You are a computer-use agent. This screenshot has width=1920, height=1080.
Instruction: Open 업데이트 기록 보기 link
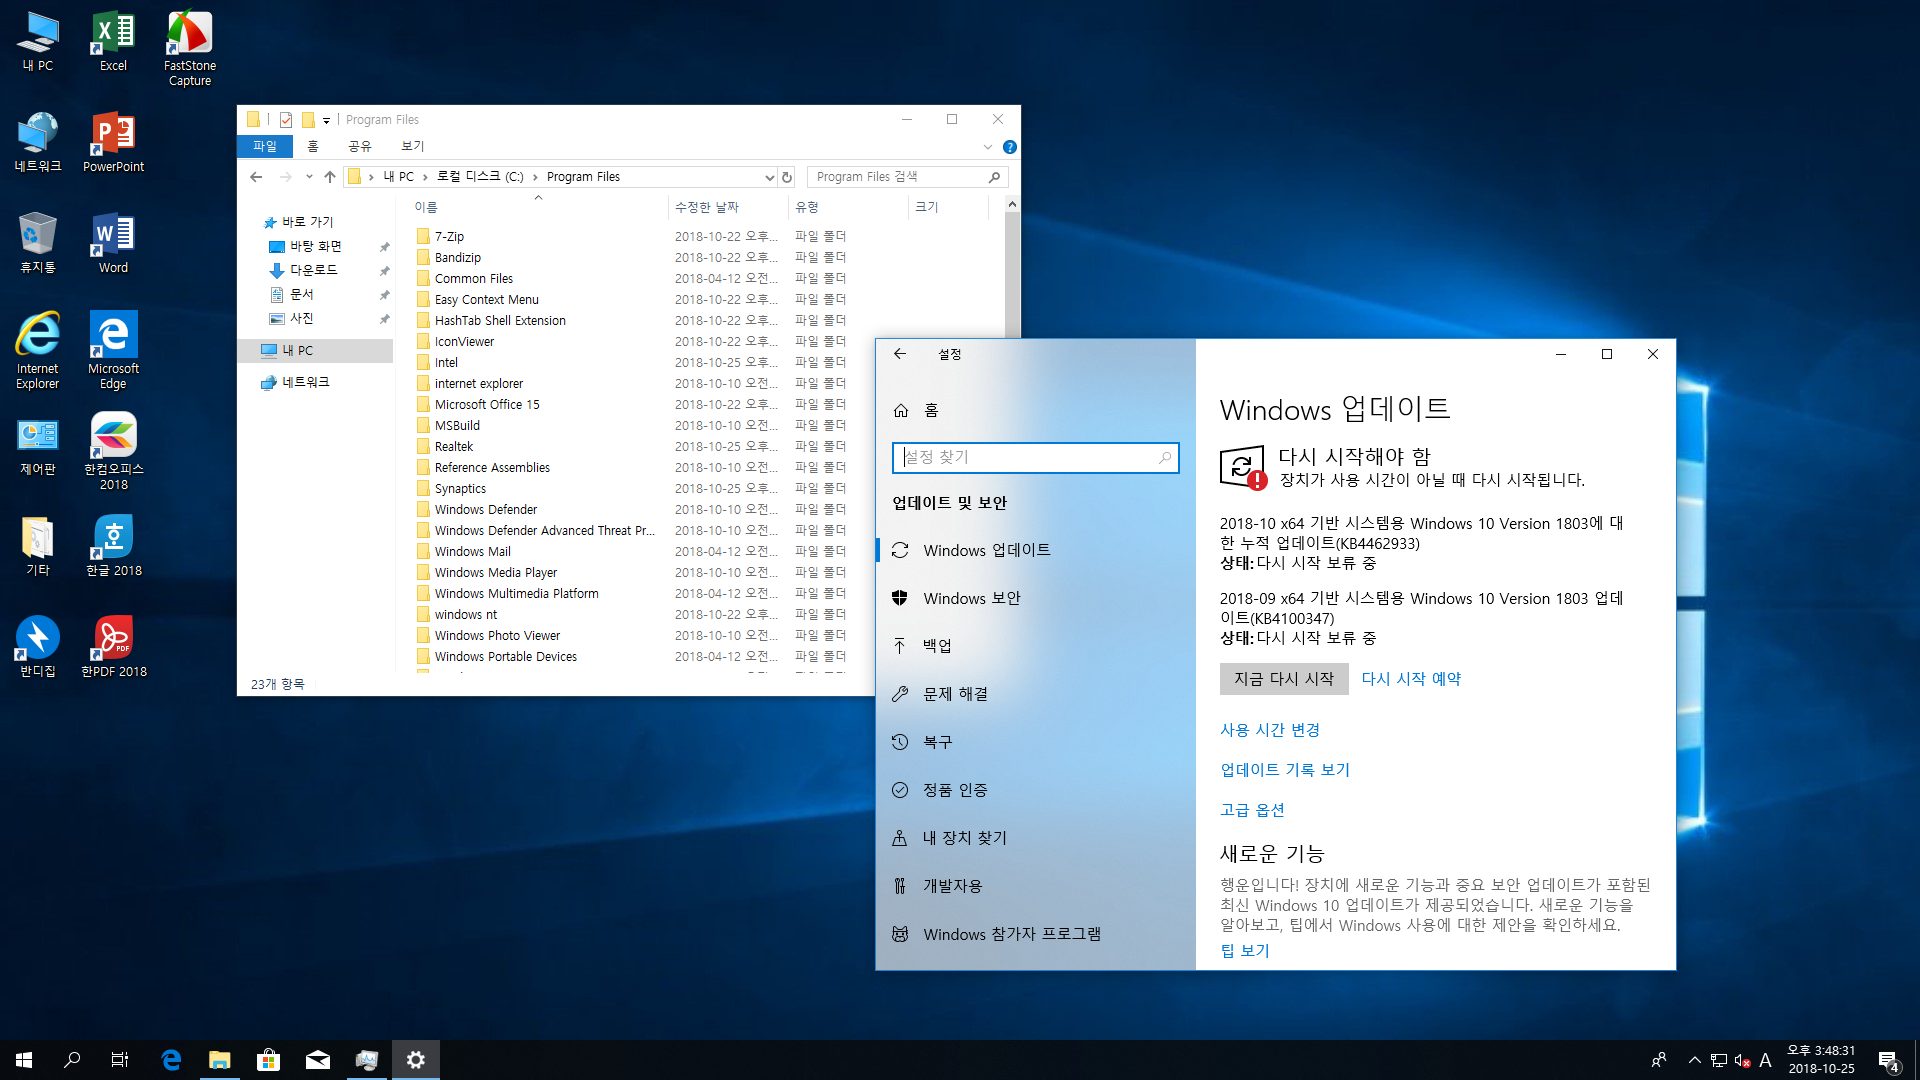tap(1285, 770)
